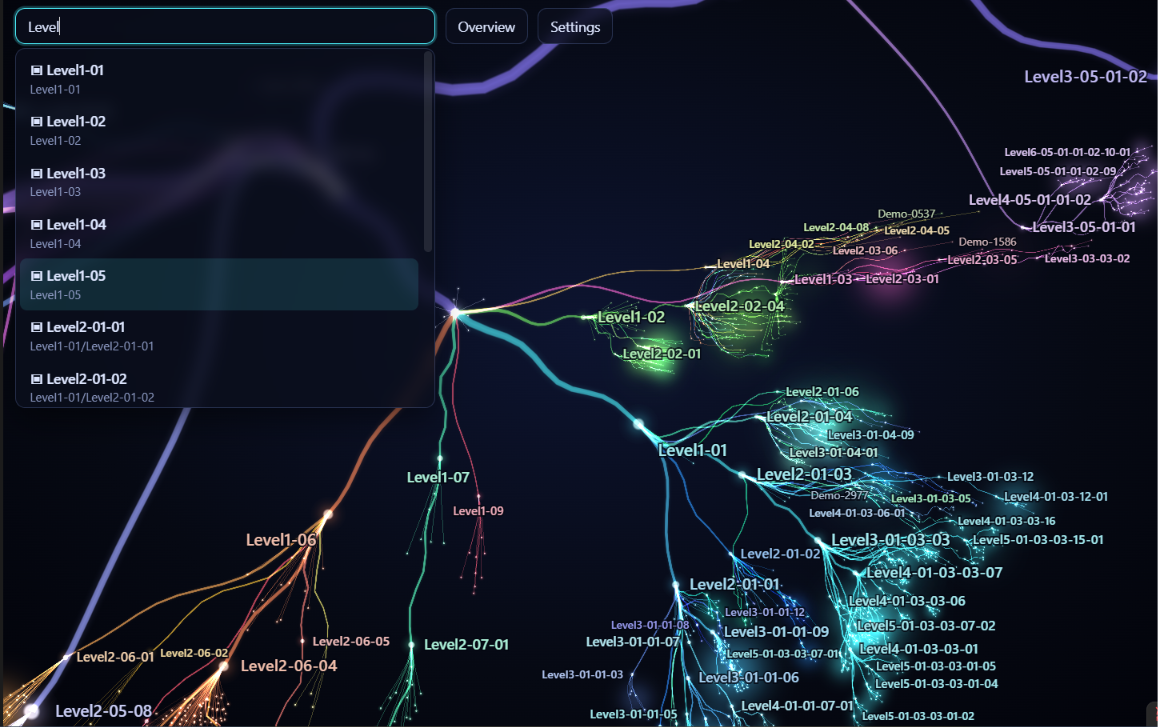Viewport: 1158px width, 727px height.
Task: Click the Level1-02 graph node label
Action: pos(631,317)
